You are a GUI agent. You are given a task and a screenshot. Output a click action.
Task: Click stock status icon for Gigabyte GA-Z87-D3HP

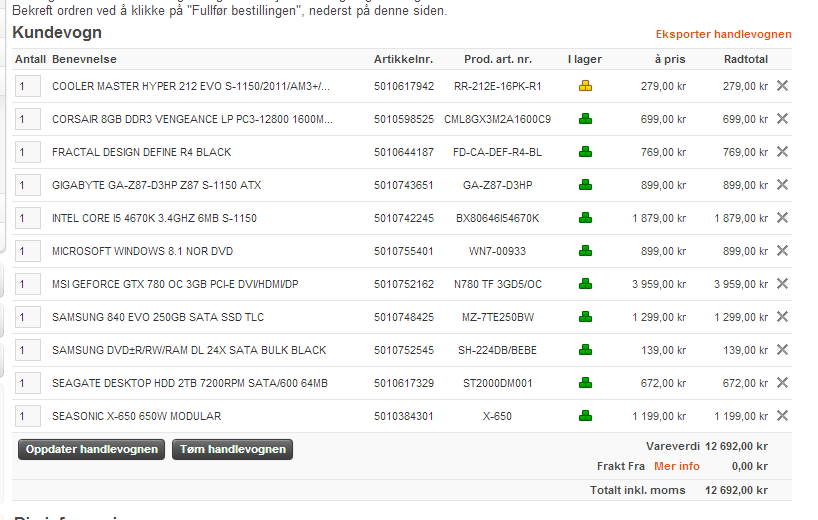(585, 185)
